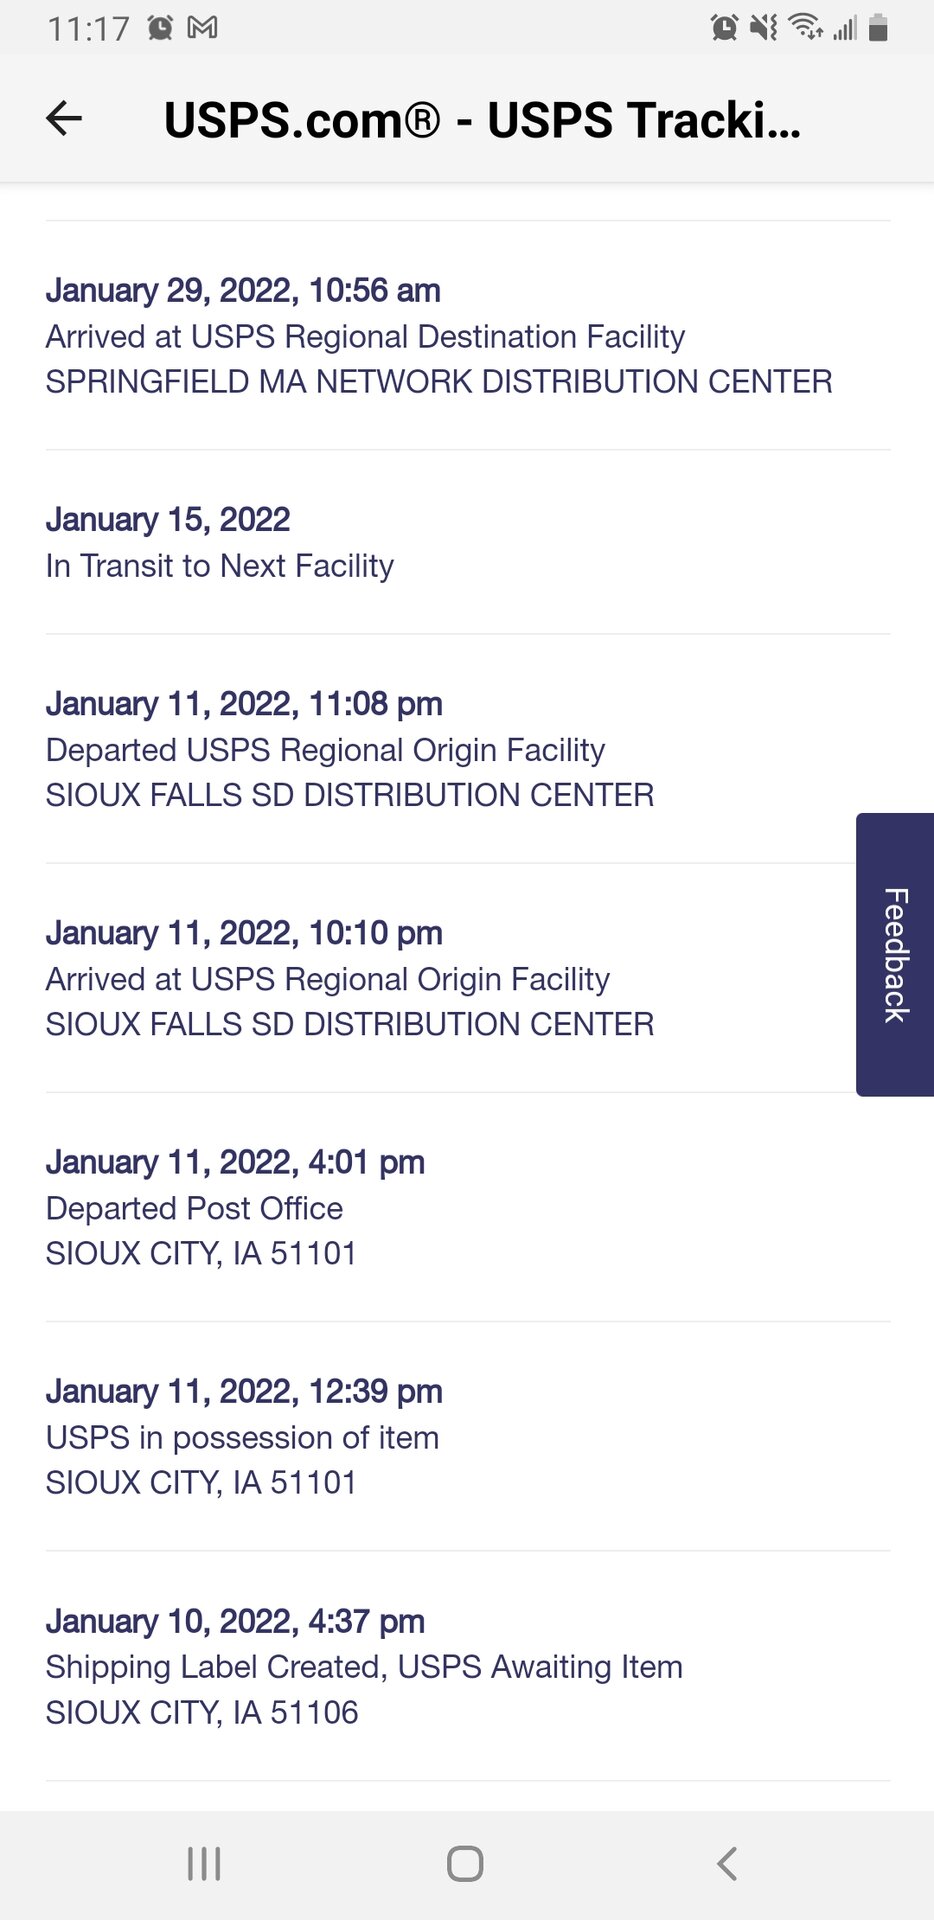Select the Shipping Label Created entry

(364, 1666)
